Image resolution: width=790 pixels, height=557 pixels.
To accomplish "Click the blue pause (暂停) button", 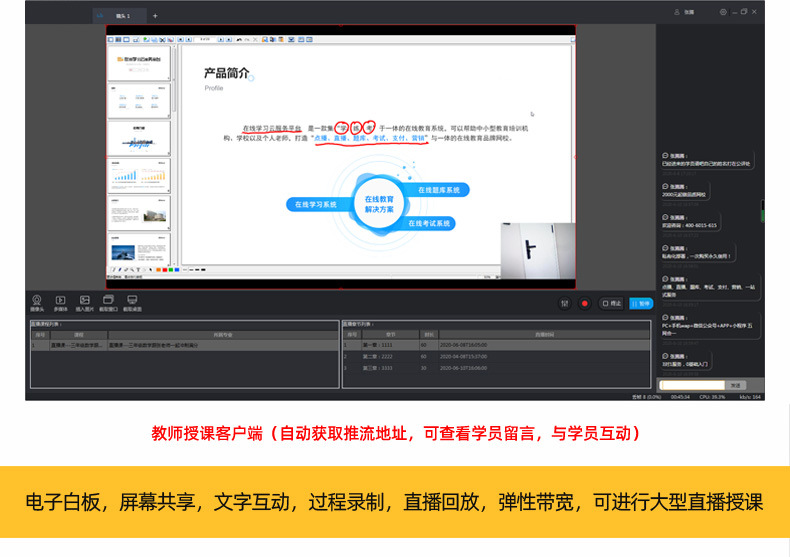I will [641, 303].
